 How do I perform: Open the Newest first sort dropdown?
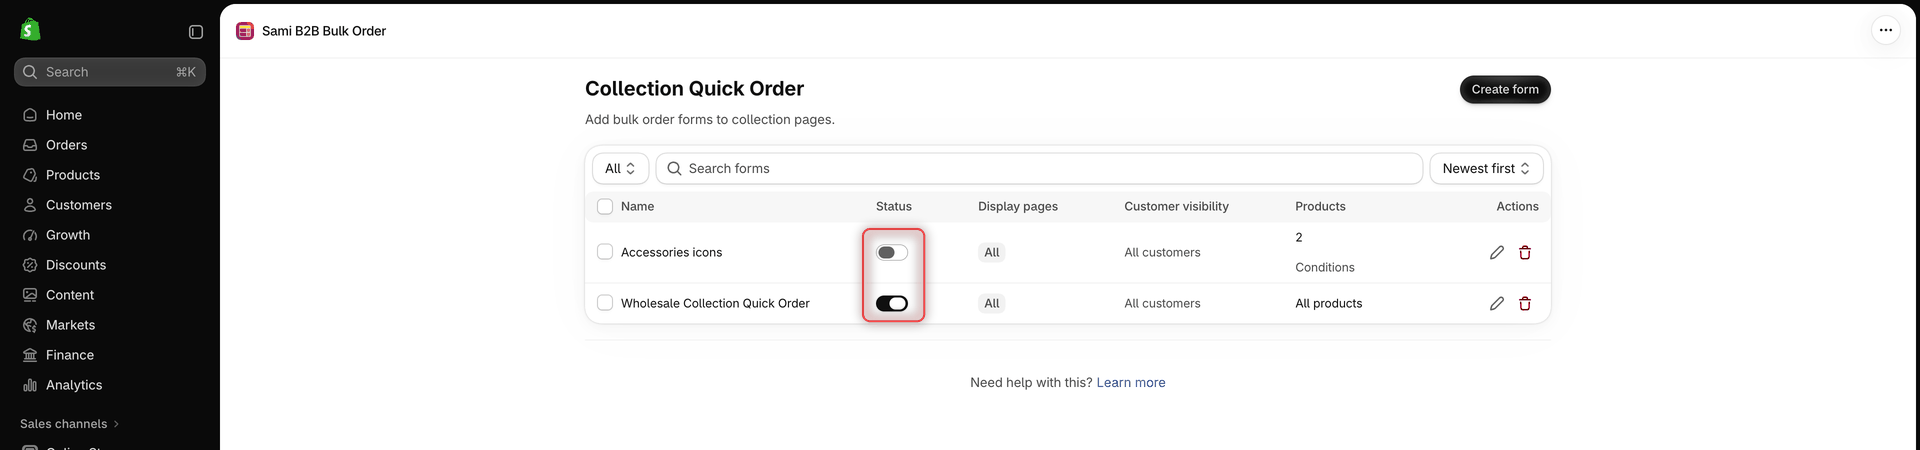tap(1486, 168)
